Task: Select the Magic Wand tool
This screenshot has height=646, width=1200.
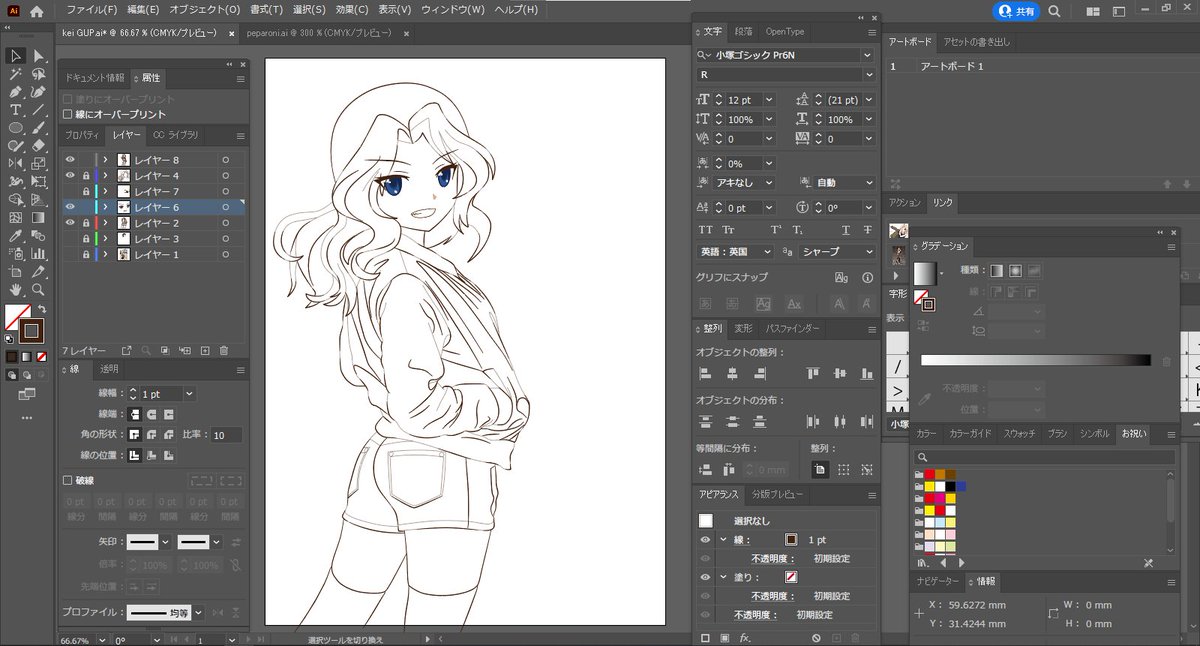Action: [16, 74]
